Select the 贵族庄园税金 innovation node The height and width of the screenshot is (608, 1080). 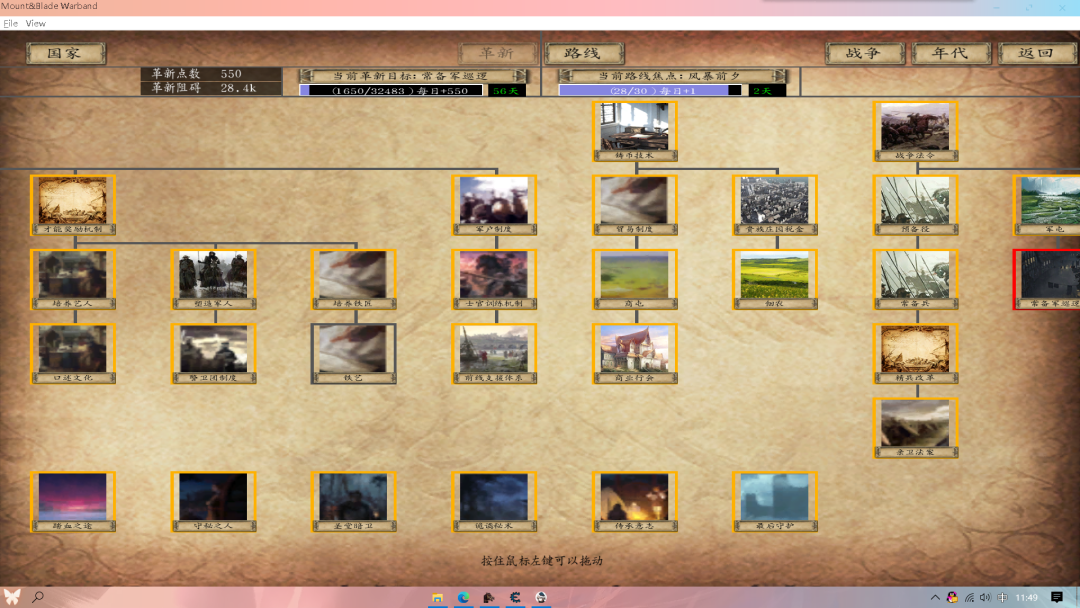click(775, 205)
